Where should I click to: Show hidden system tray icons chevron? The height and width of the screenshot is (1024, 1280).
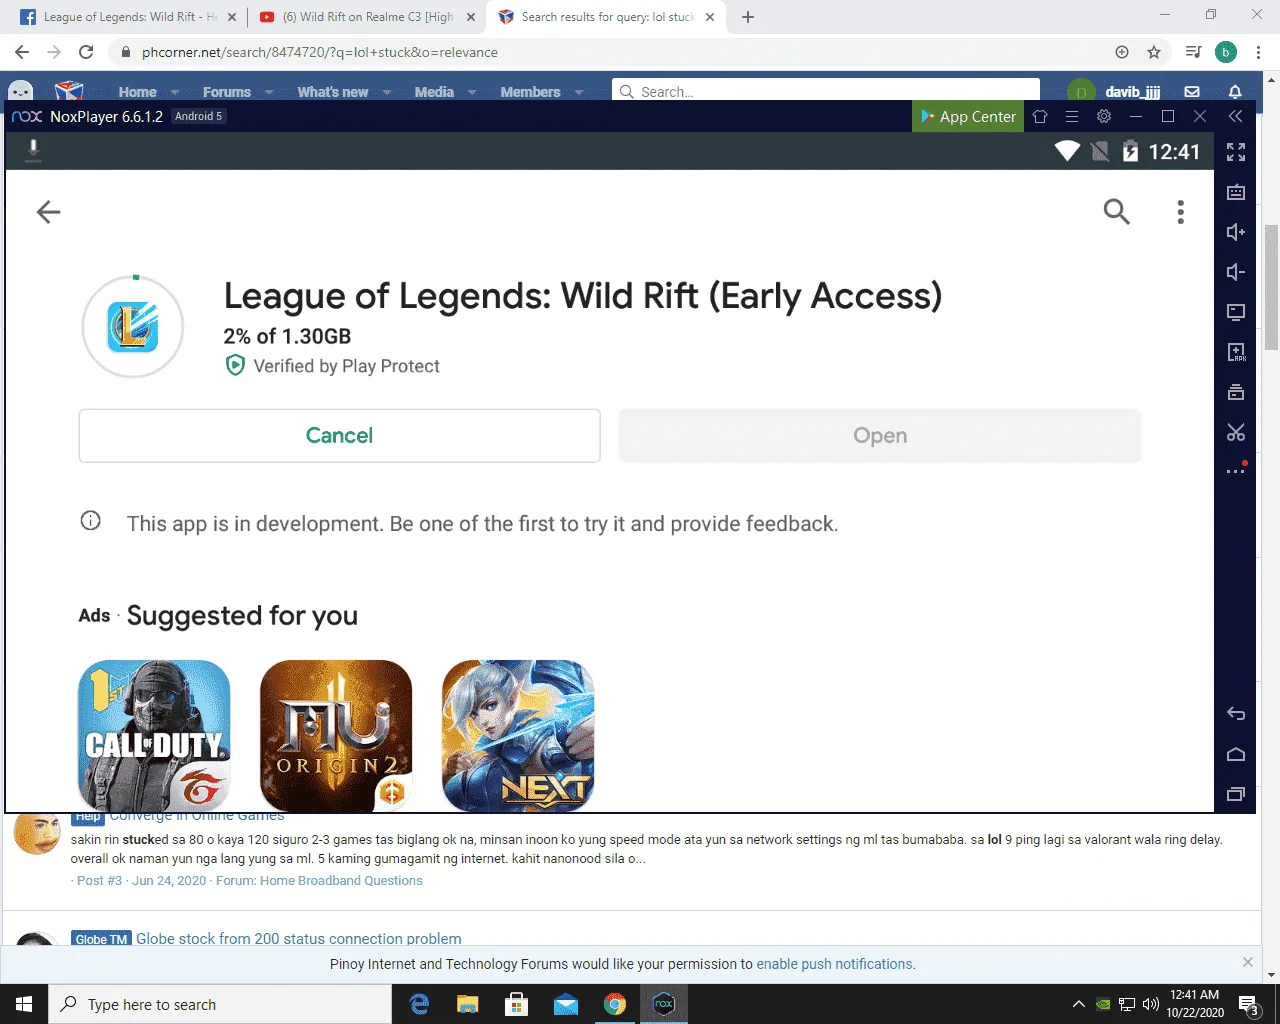[x=1078, y=1004]
